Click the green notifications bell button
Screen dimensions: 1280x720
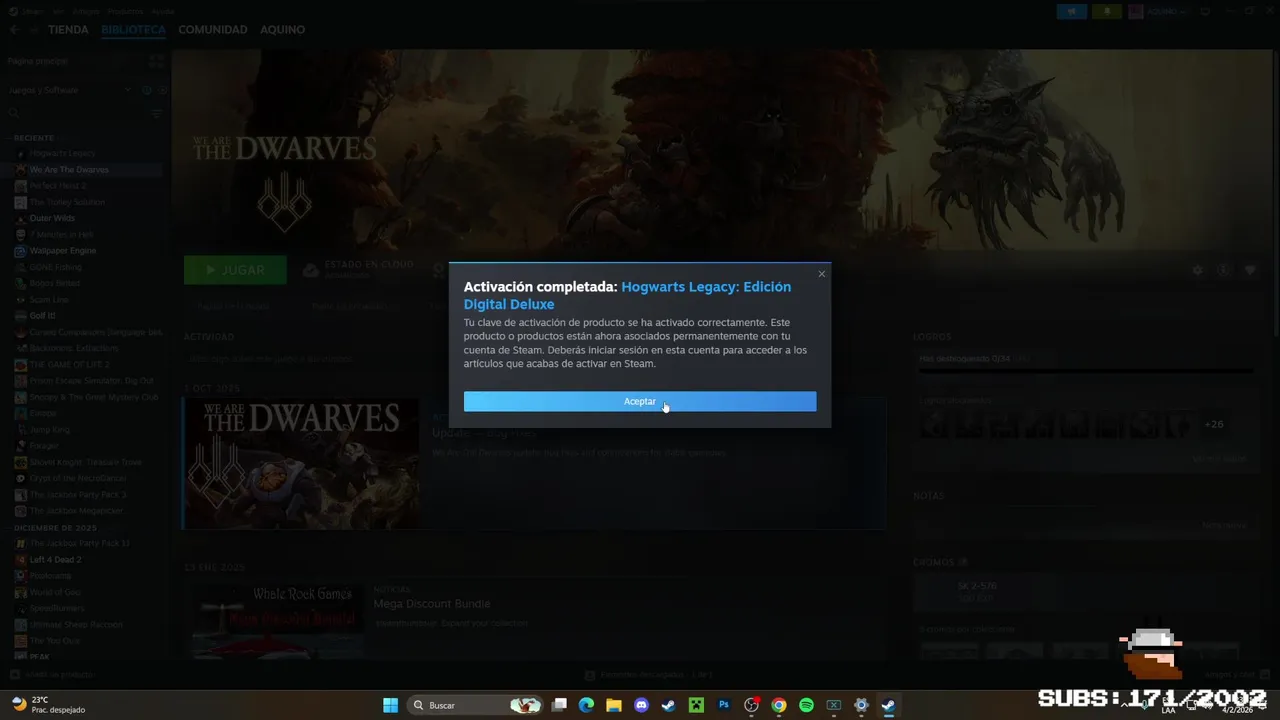click(1107, 11)
